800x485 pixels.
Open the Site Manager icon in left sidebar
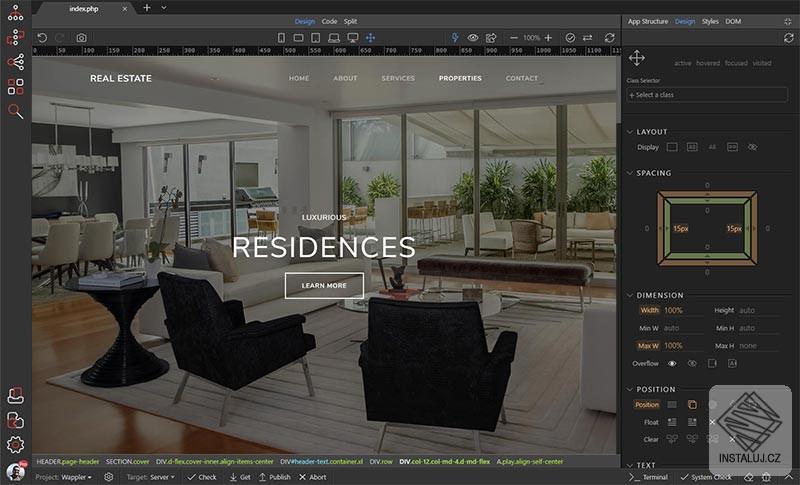tap(15, 13)
